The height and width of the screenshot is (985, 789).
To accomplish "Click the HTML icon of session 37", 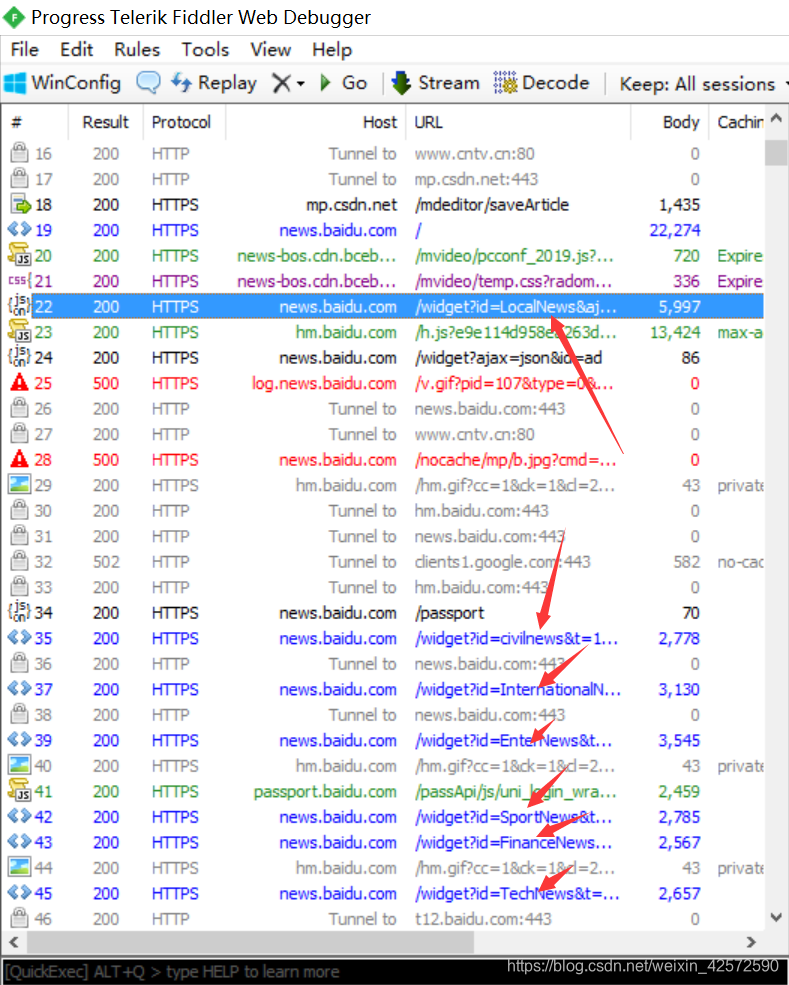I will [19, 688].
